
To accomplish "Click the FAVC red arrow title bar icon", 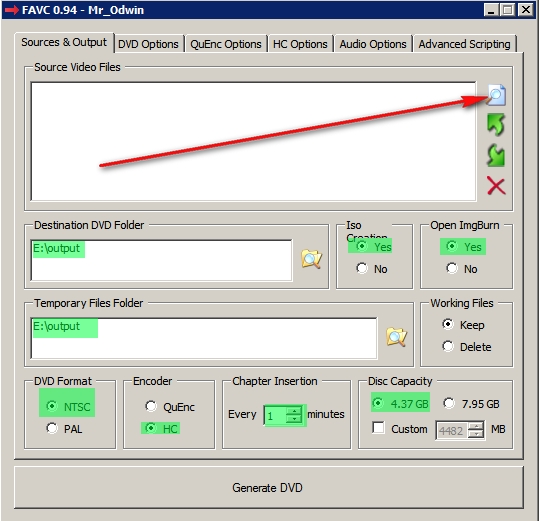I will [11, 10].
